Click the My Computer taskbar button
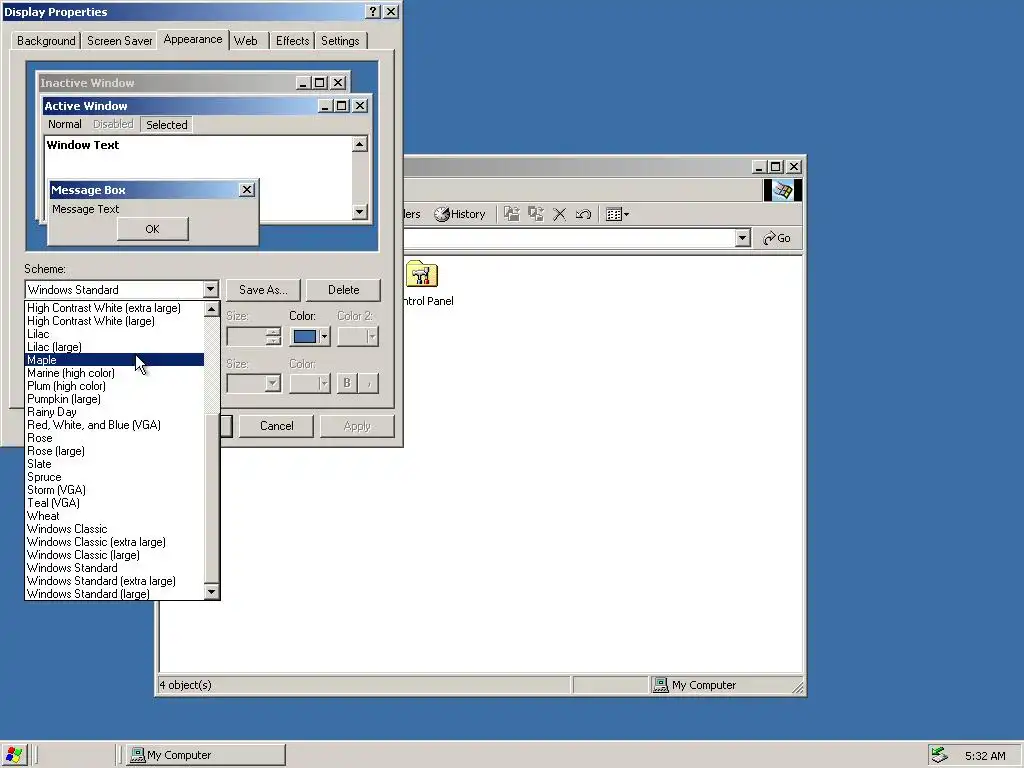Image resolution: width=1024 pixels, height=768 pixels. pyautogui.click(x=206, y=755)
